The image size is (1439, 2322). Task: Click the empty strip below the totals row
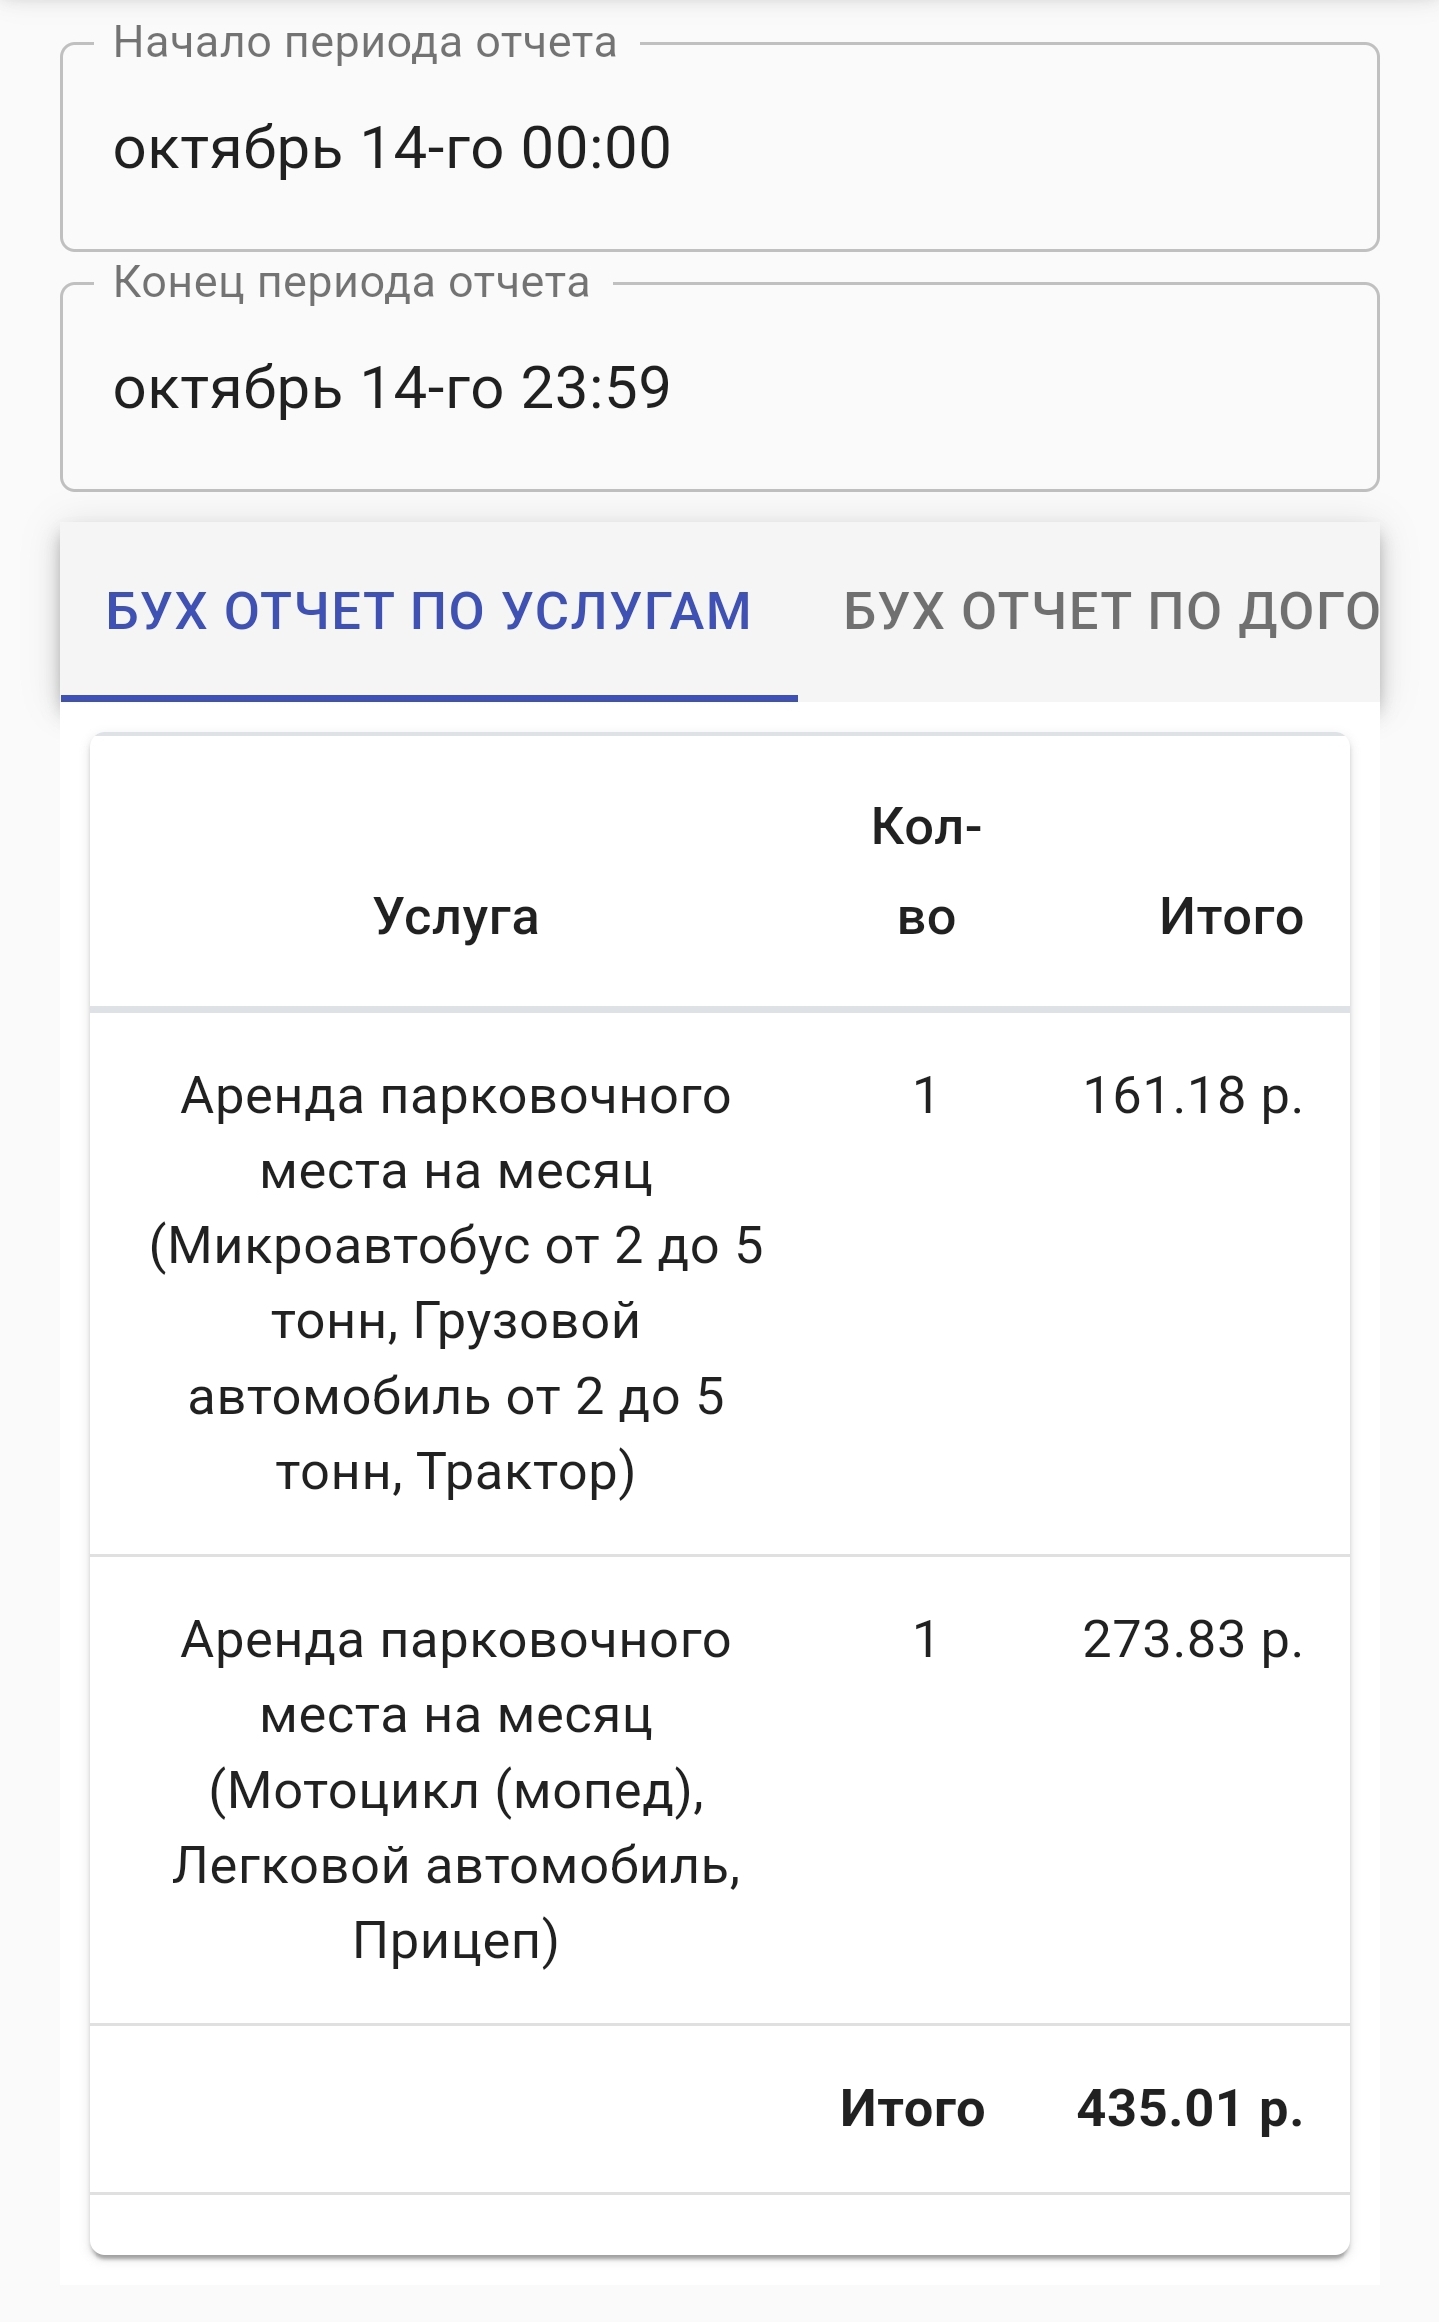click(x=719, y=2224)
